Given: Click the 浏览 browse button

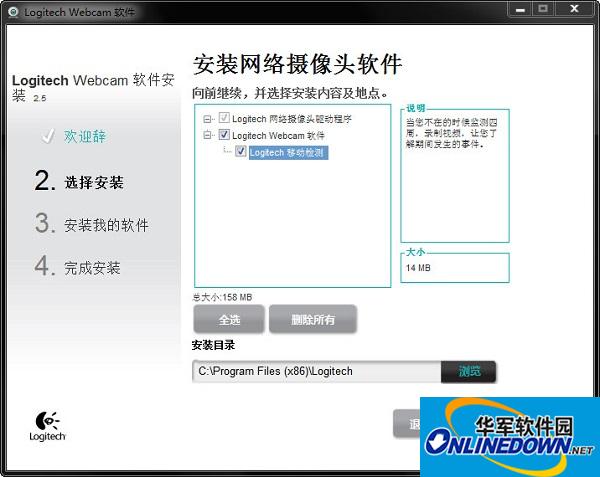Looking at the screenshot, I should [469, 371].
